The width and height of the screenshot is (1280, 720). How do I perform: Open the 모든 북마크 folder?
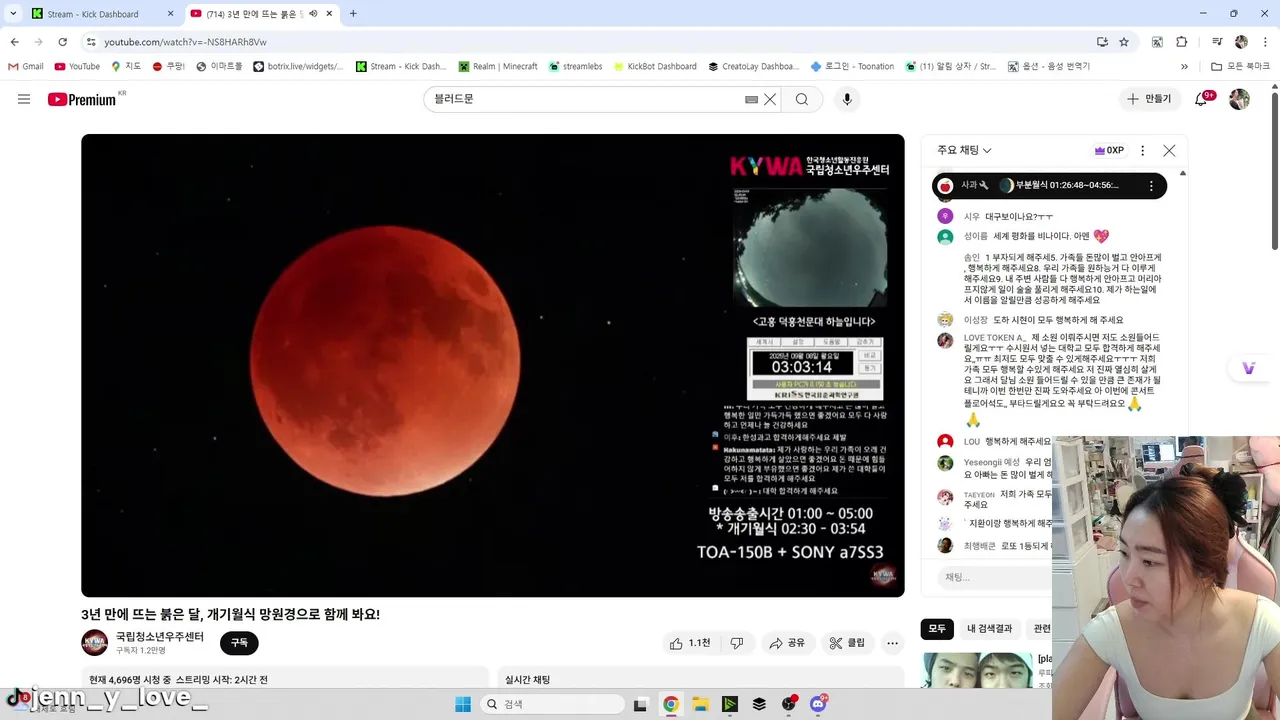(x=1240, y=67)
